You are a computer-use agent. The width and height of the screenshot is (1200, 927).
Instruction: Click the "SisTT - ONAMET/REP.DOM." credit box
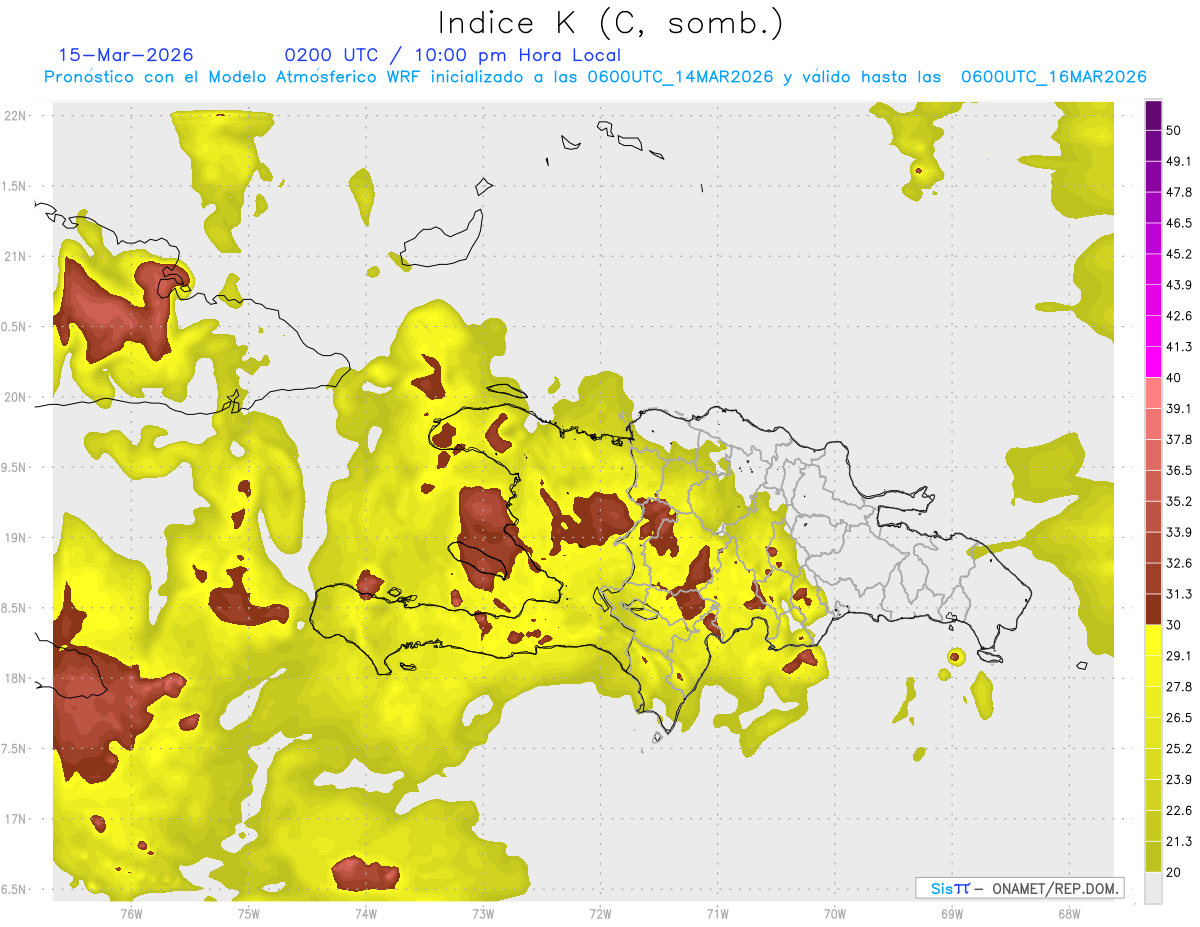click(x=1019, y=888)
